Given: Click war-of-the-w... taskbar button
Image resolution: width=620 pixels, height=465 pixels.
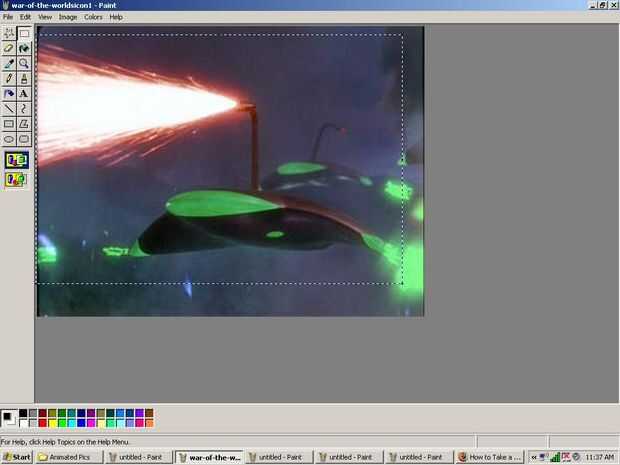Looking at the screenshot, I should [210, 457].
